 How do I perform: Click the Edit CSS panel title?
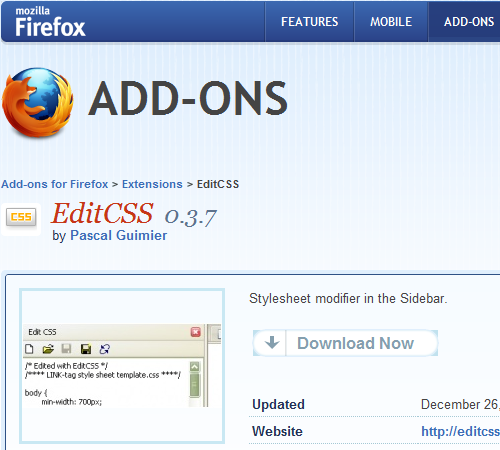tap(42, 332)
